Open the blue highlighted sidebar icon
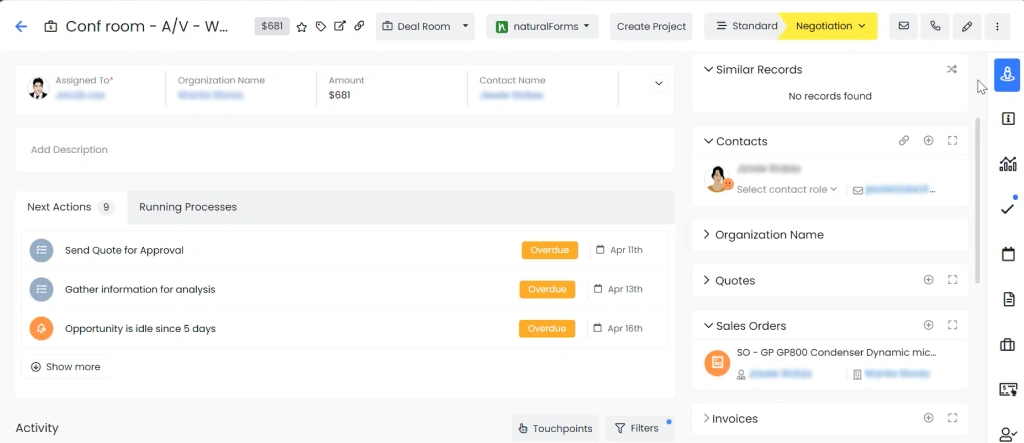 click(x=1008, y=74)
